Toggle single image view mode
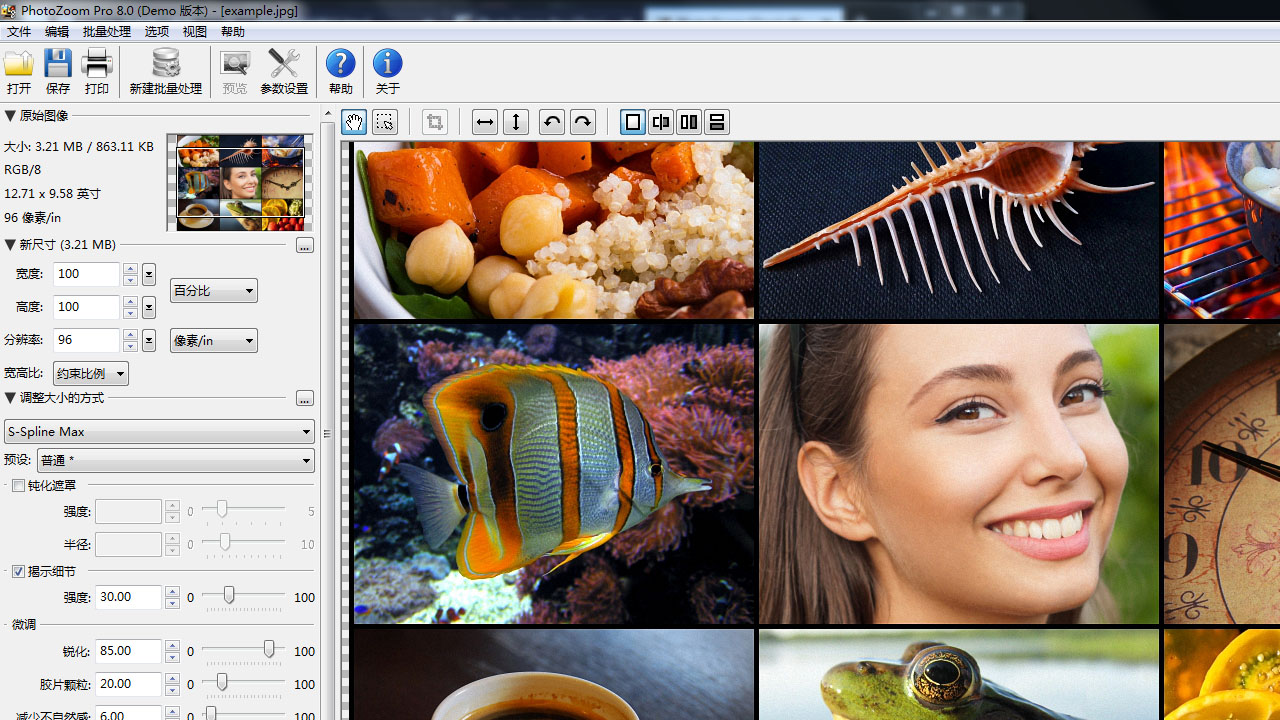The image size is (1280, 720). (632, 121)
